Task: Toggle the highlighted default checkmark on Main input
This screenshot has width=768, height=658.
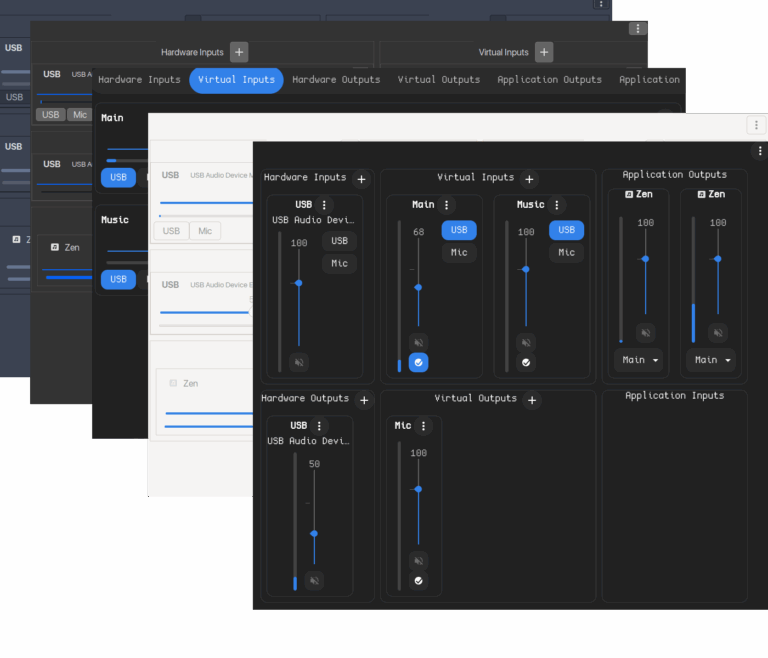Action: pos(418,363)
